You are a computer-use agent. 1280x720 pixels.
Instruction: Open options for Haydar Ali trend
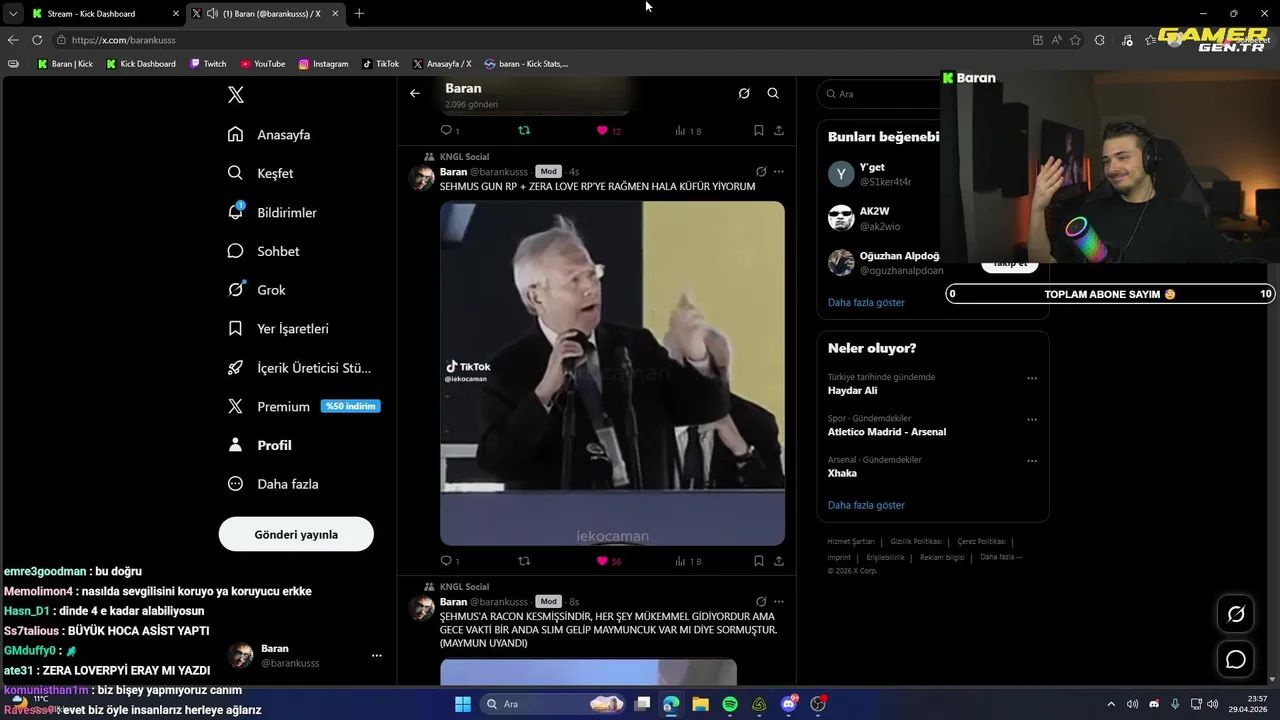(x=1032, y=378)
